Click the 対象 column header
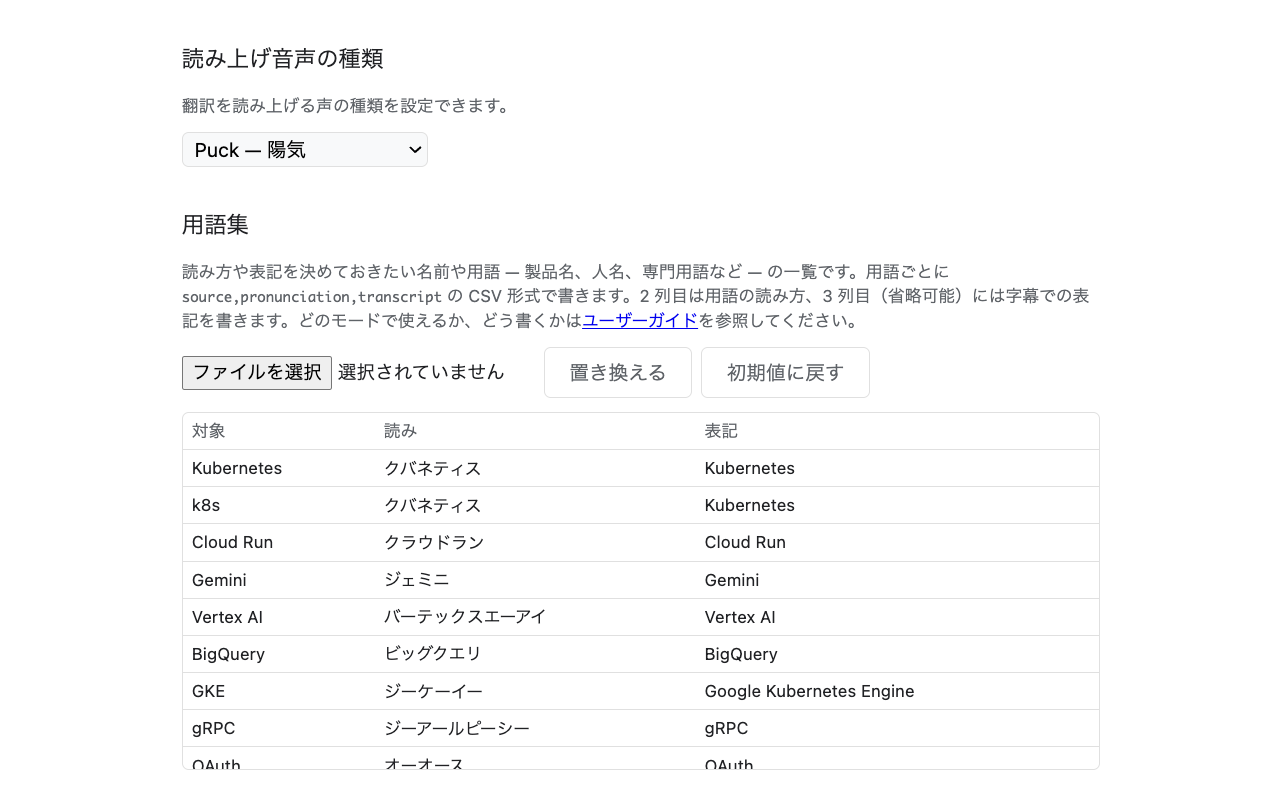Screen dimensions: 1280x800 (x=209, y=431)
